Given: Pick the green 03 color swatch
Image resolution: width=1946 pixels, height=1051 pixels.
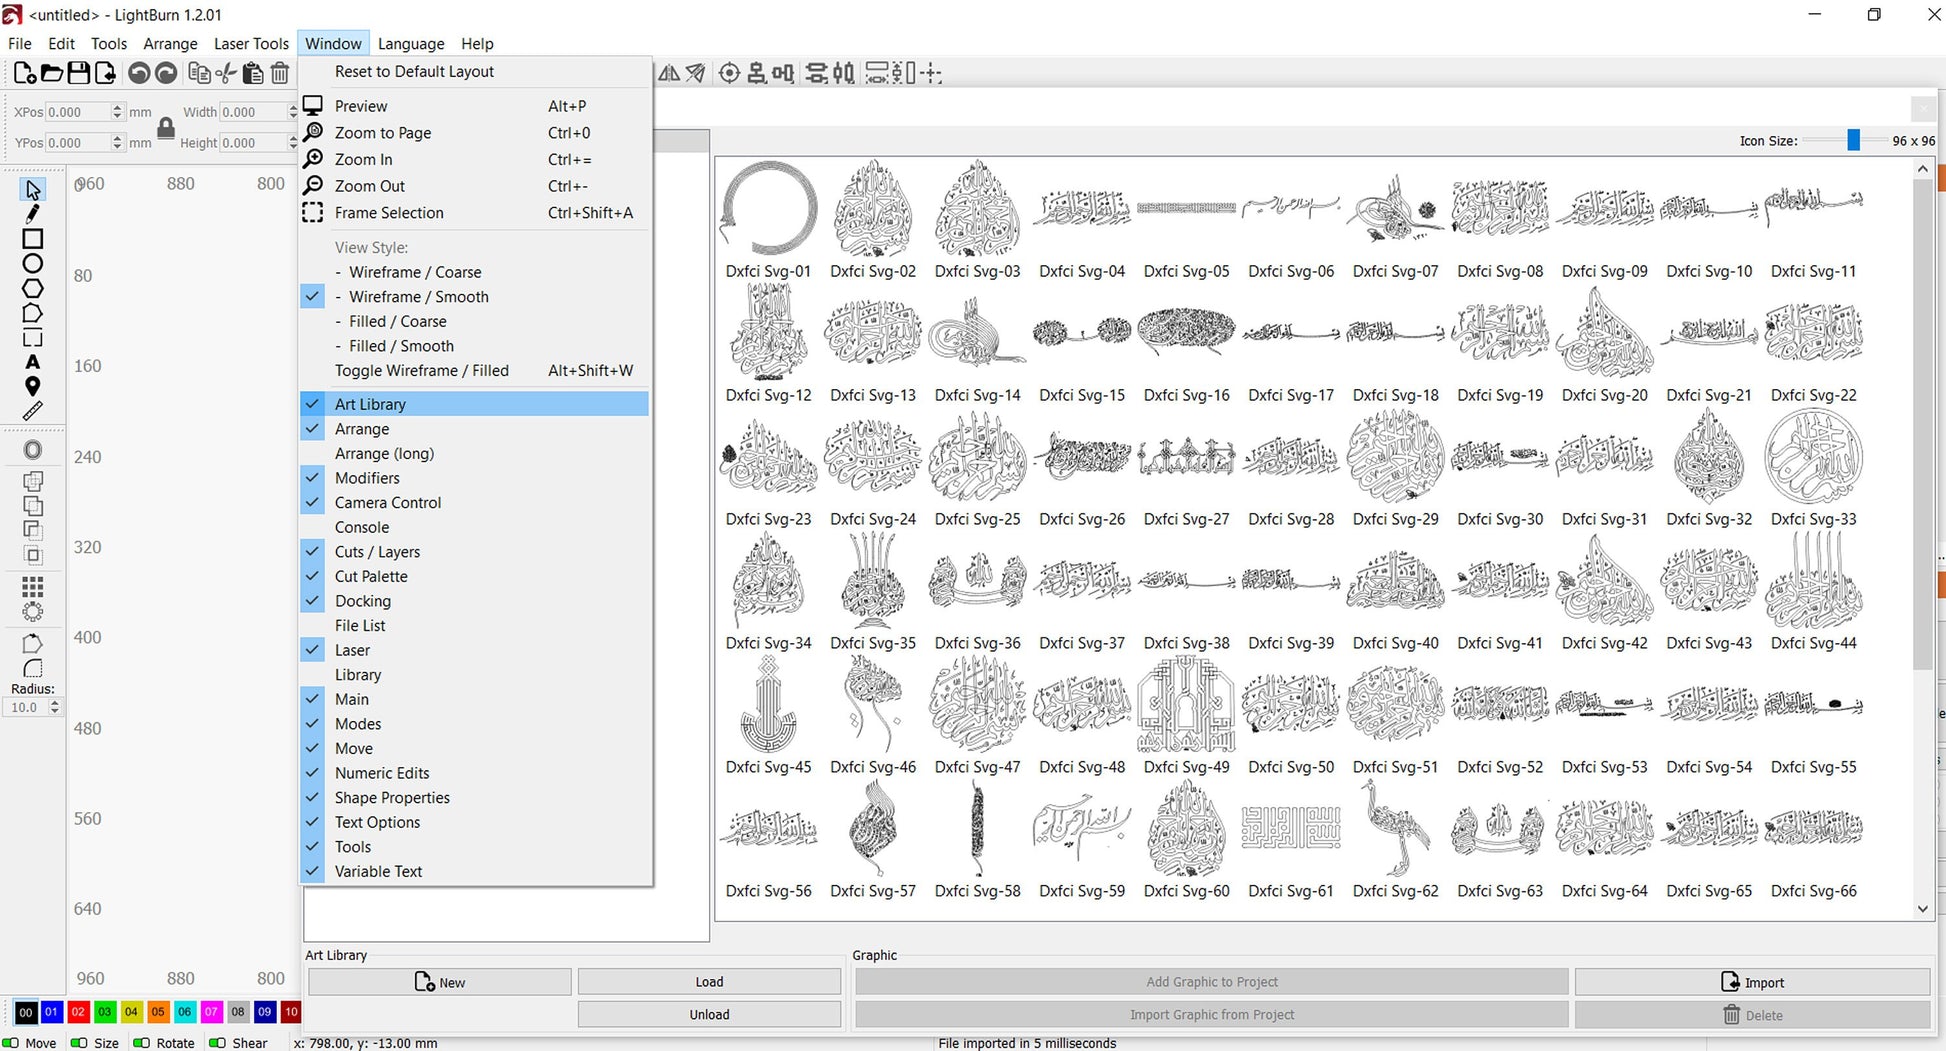Looking at the screenshot, I should click(x=105, y=1012).
